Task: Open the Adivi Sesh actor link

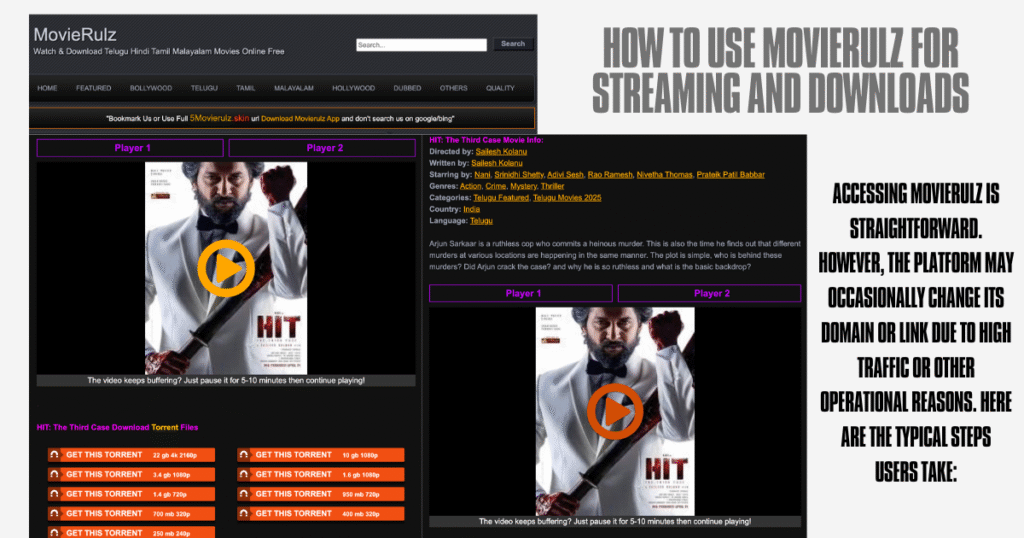Action: click(x=566, y=175)
